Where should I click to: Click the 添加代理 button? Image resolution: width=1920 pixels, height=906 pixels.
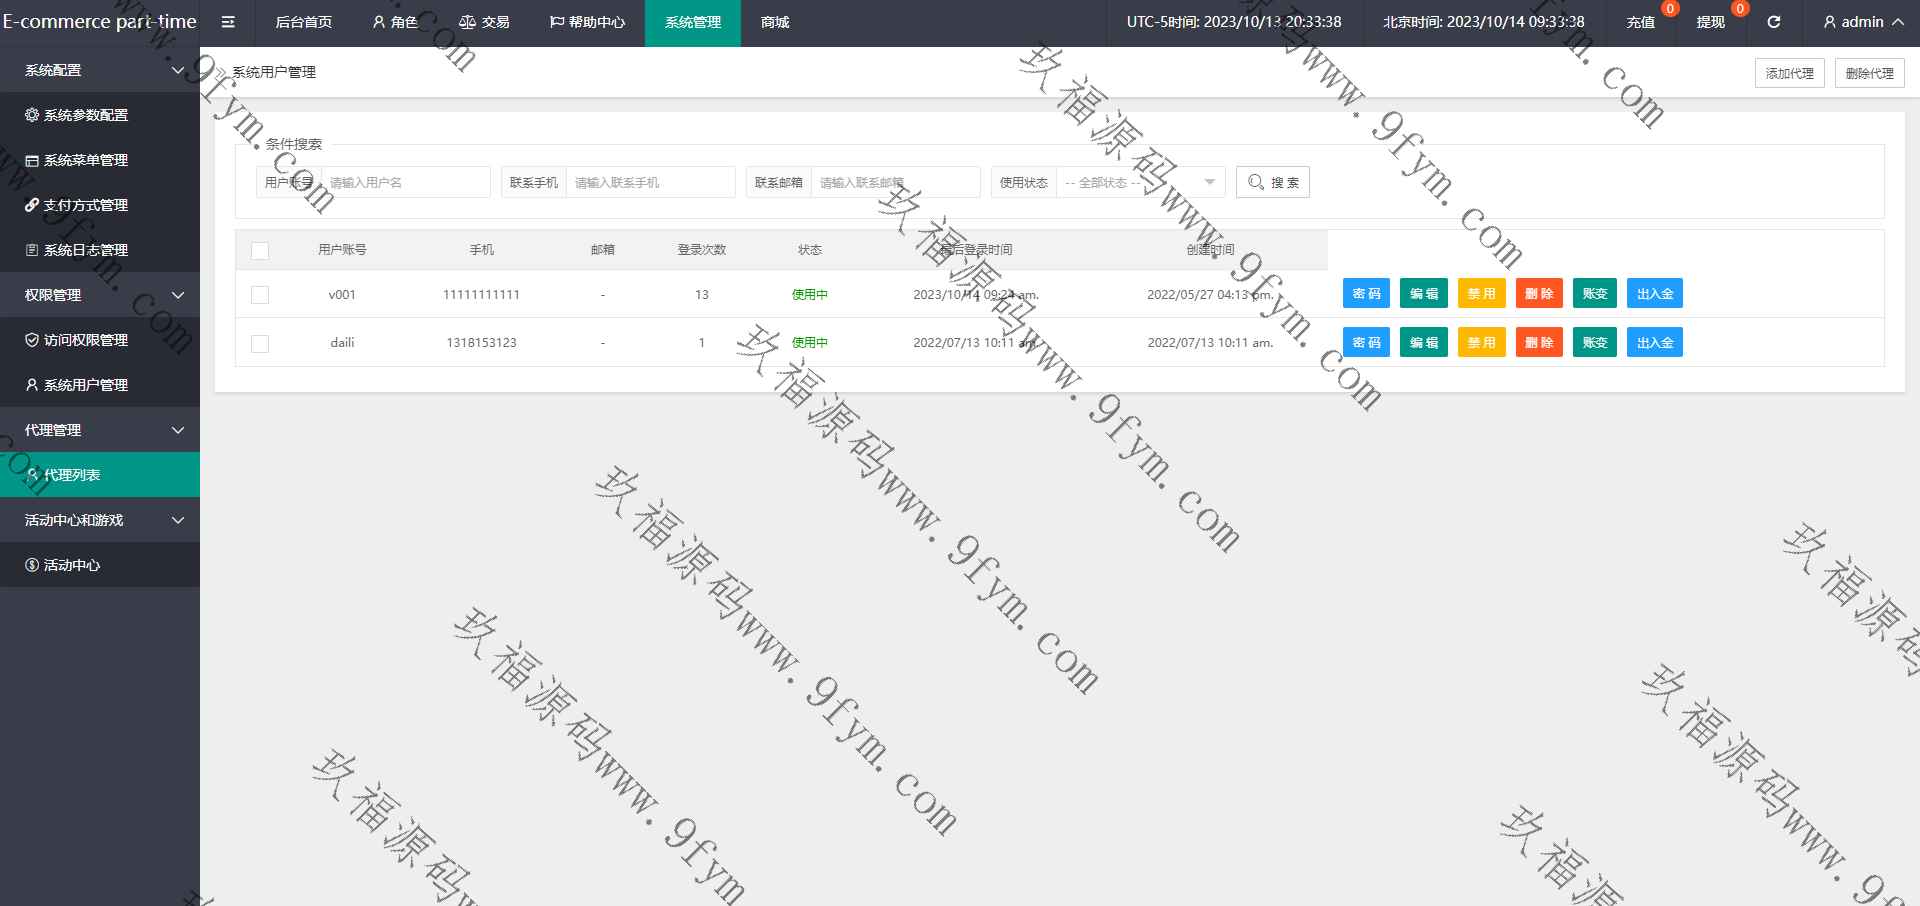coord(1789,73)
